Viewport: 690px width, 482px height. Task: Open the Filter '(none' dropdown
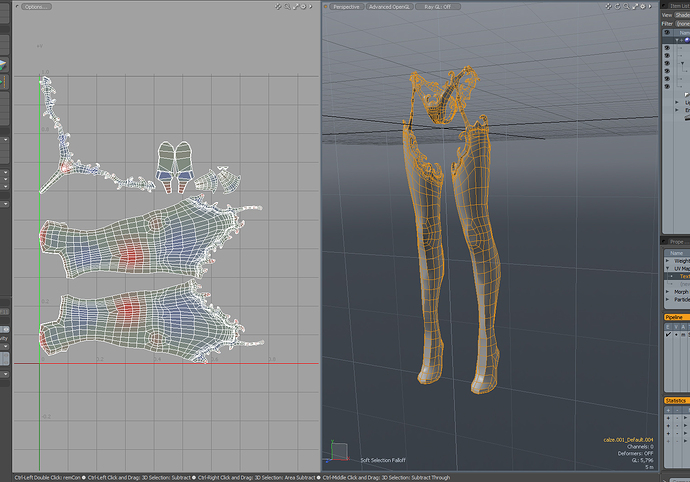tap(683, 23)
